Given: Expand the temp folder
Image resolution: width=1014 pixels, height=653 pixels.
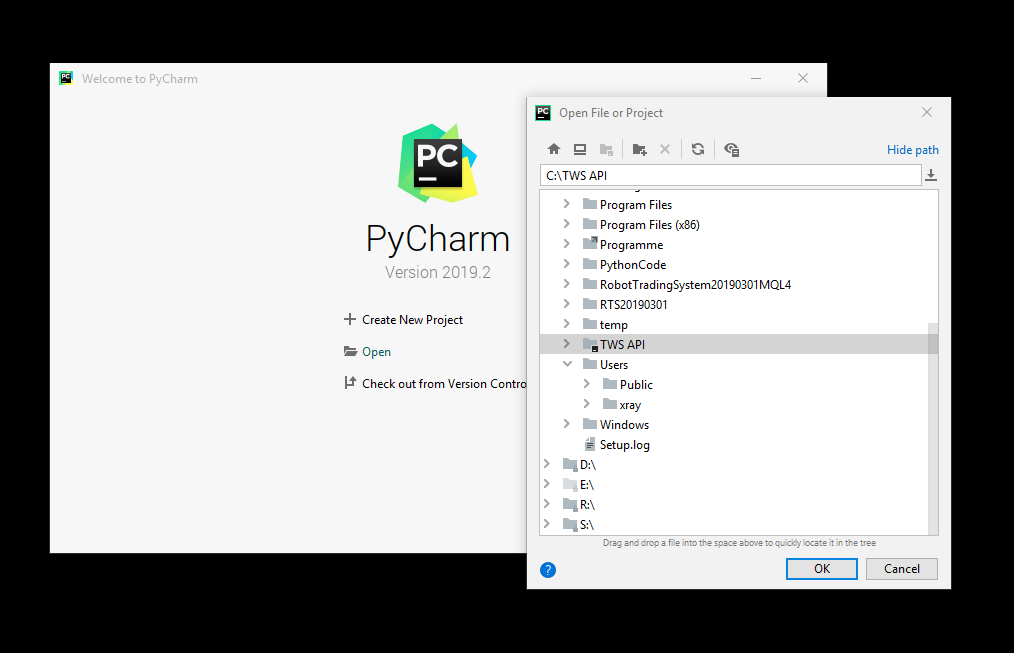Looking at the screenshot, I should [x=566, y=324].
